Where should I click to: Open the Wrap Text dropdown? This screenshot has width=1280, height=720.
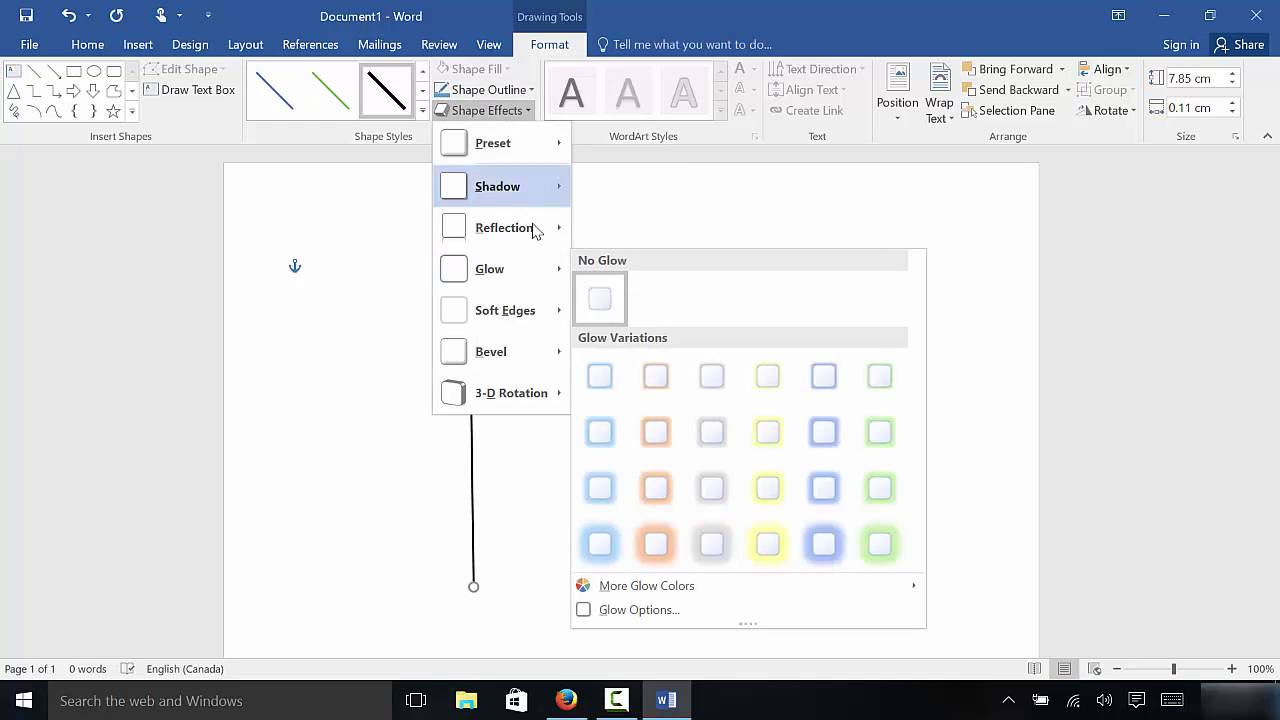pos(939,94)
